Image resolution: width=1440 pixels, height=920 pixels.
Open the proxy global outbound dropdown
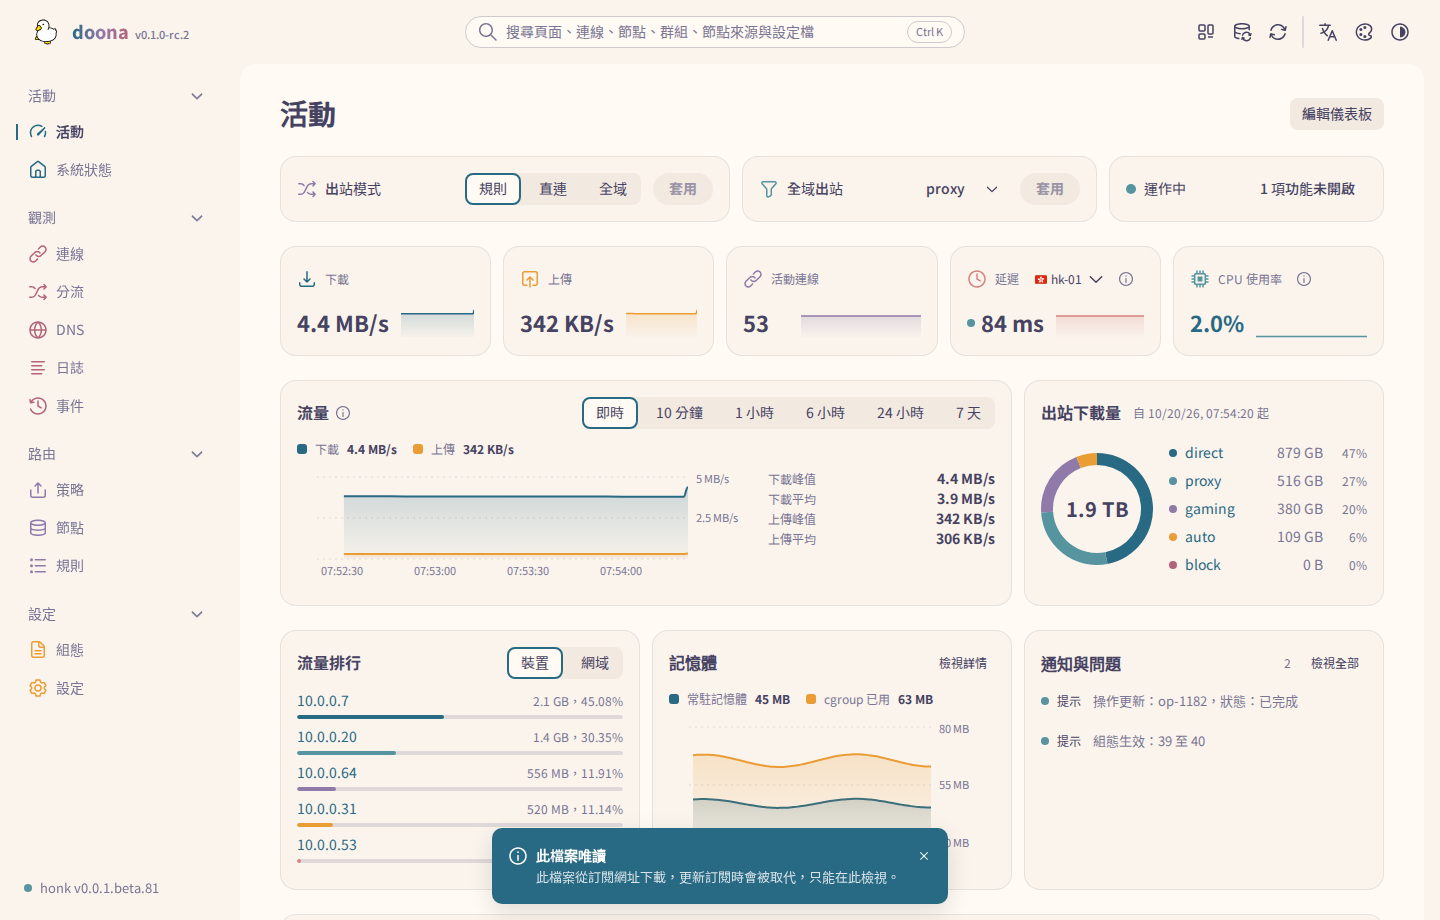coord(961,189)
